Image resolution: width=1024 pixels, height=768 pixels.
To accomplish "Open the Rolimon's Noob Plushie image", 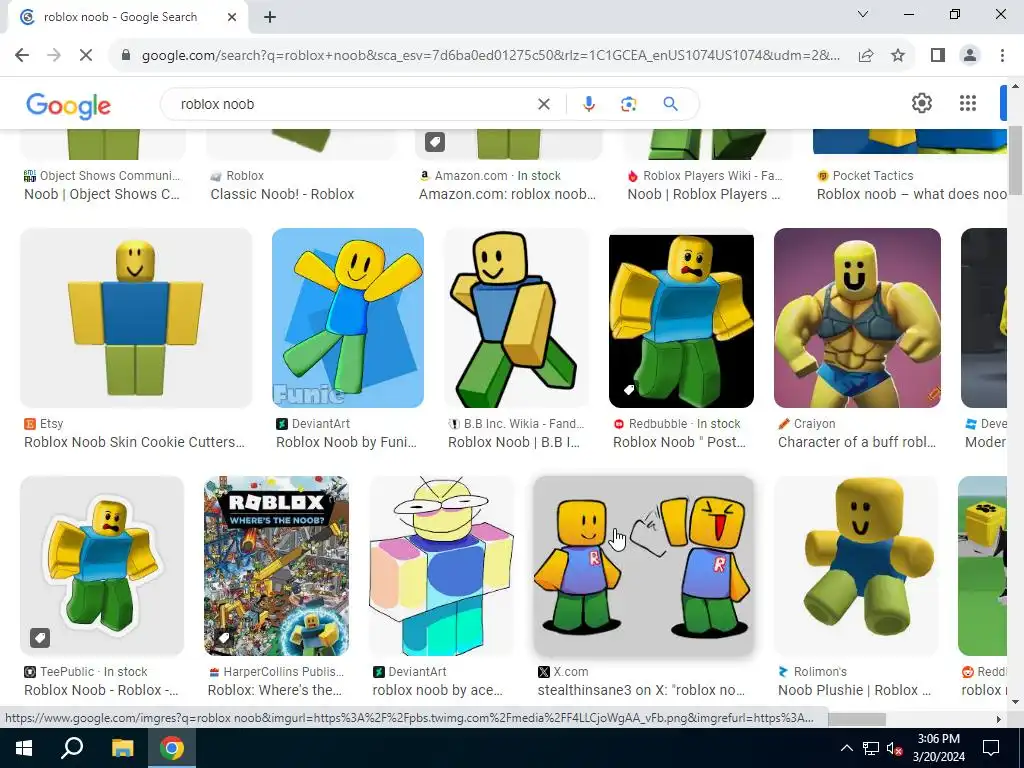I will tap(856, 566).
